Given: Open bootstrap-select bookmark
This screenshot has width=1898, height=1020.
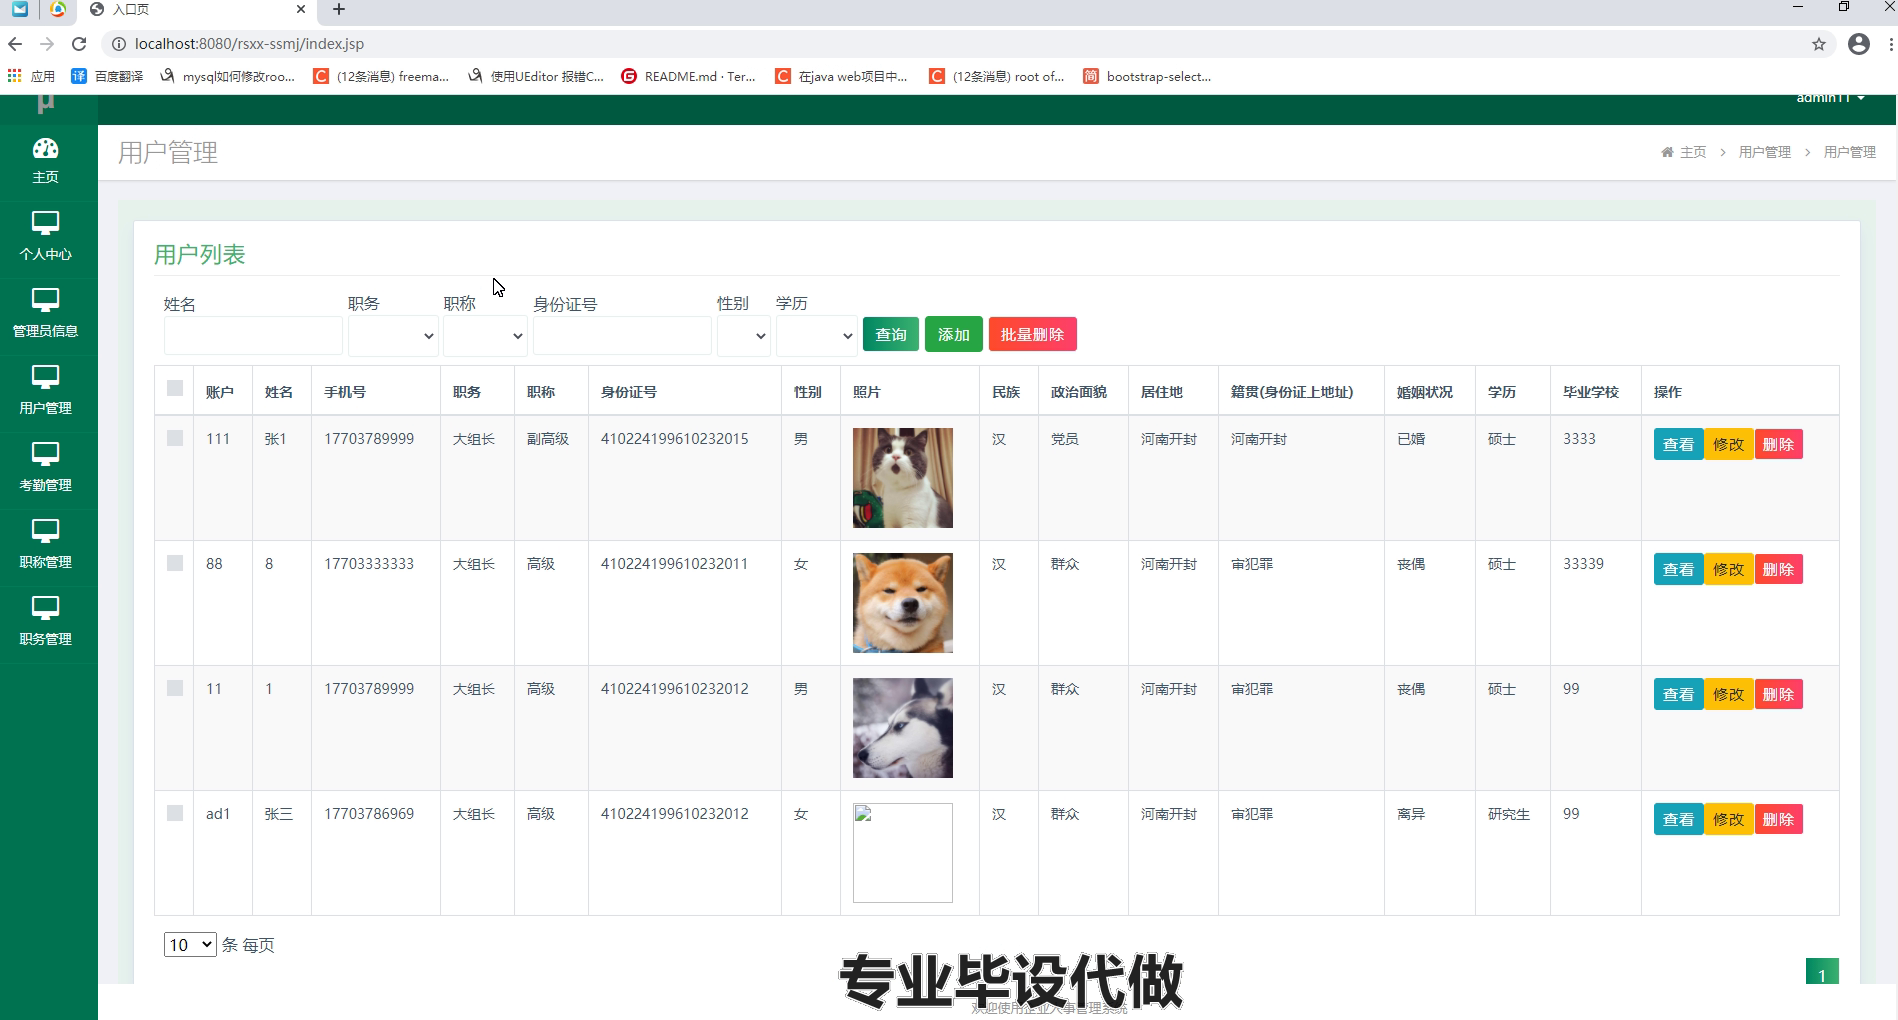Looking at the screenshot, I should click(x=1147, y=76).
